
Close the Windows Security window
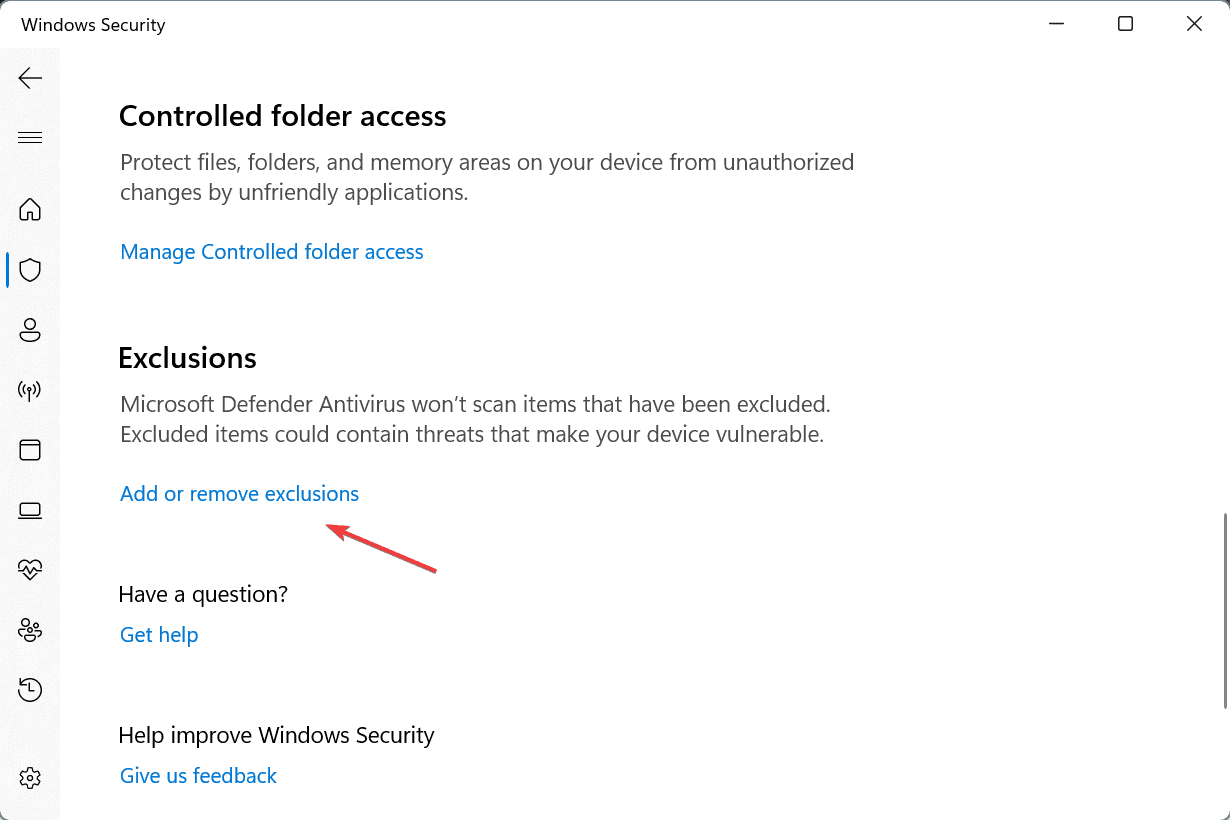pos(1194,24)
